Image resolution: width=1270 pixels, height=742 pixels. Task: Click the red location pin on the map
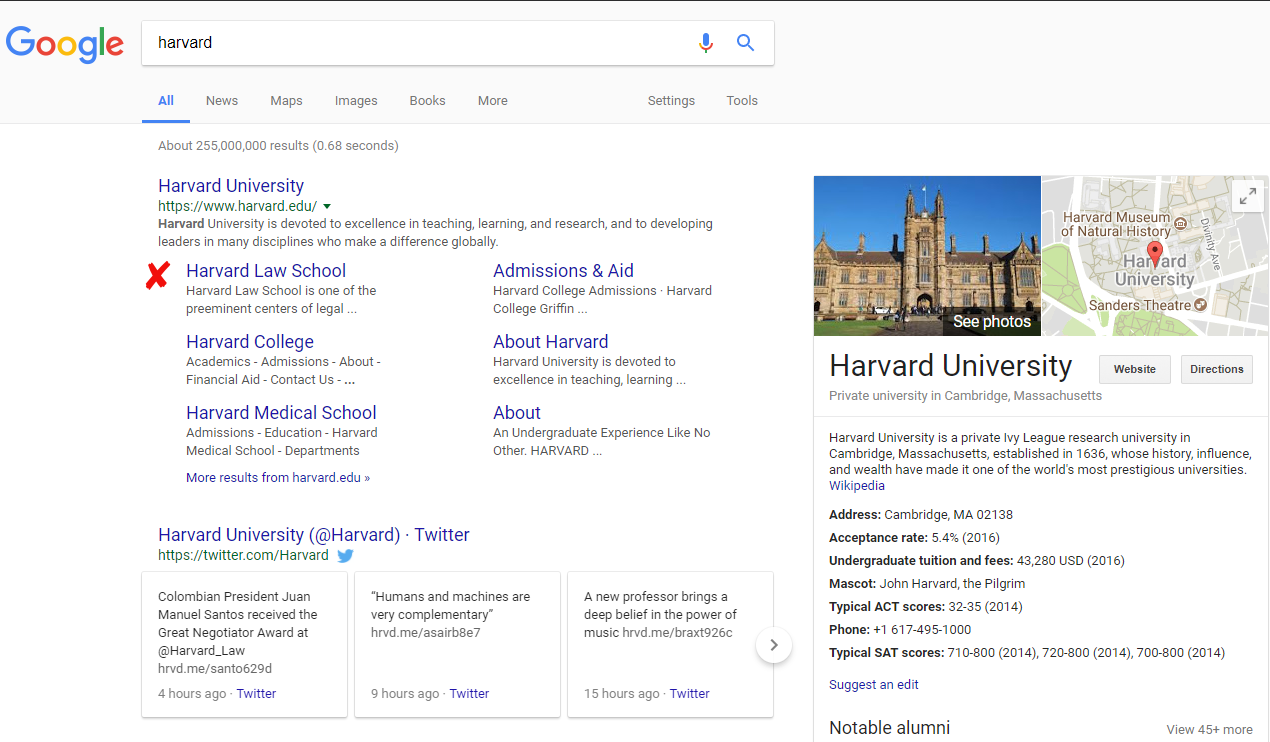click(x=1155, y=253)
